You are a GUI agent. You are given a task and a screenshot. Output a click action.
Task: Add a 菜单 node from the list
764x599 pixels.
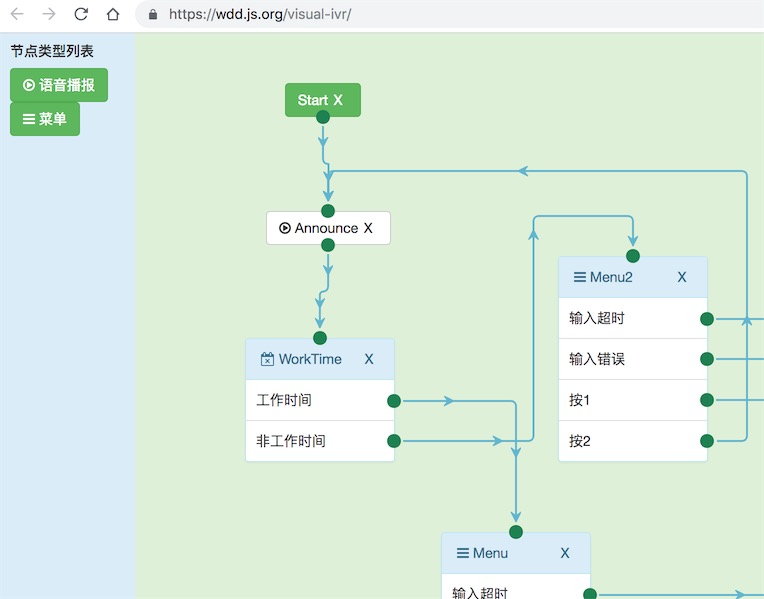(x=45, y=119)
